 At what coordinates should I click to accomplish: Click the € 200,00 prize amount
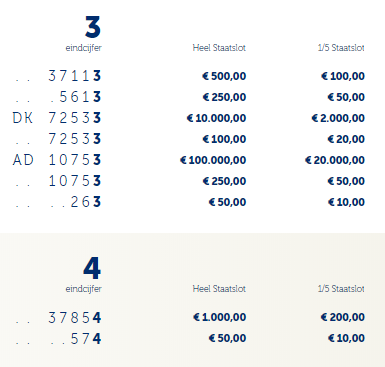tap(343, 317)
